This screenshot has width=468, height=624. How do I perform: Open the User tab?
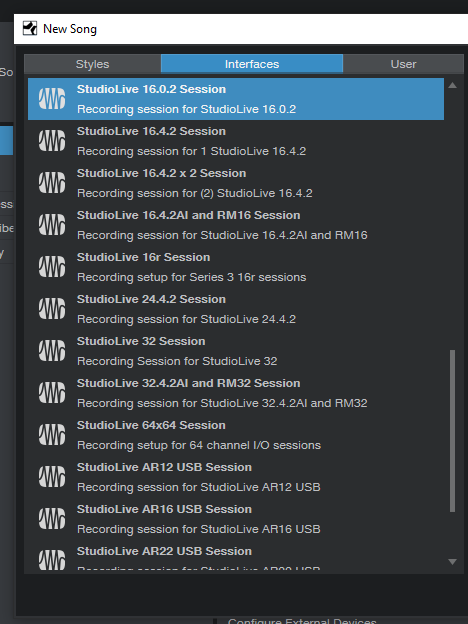tap(403, 64)
